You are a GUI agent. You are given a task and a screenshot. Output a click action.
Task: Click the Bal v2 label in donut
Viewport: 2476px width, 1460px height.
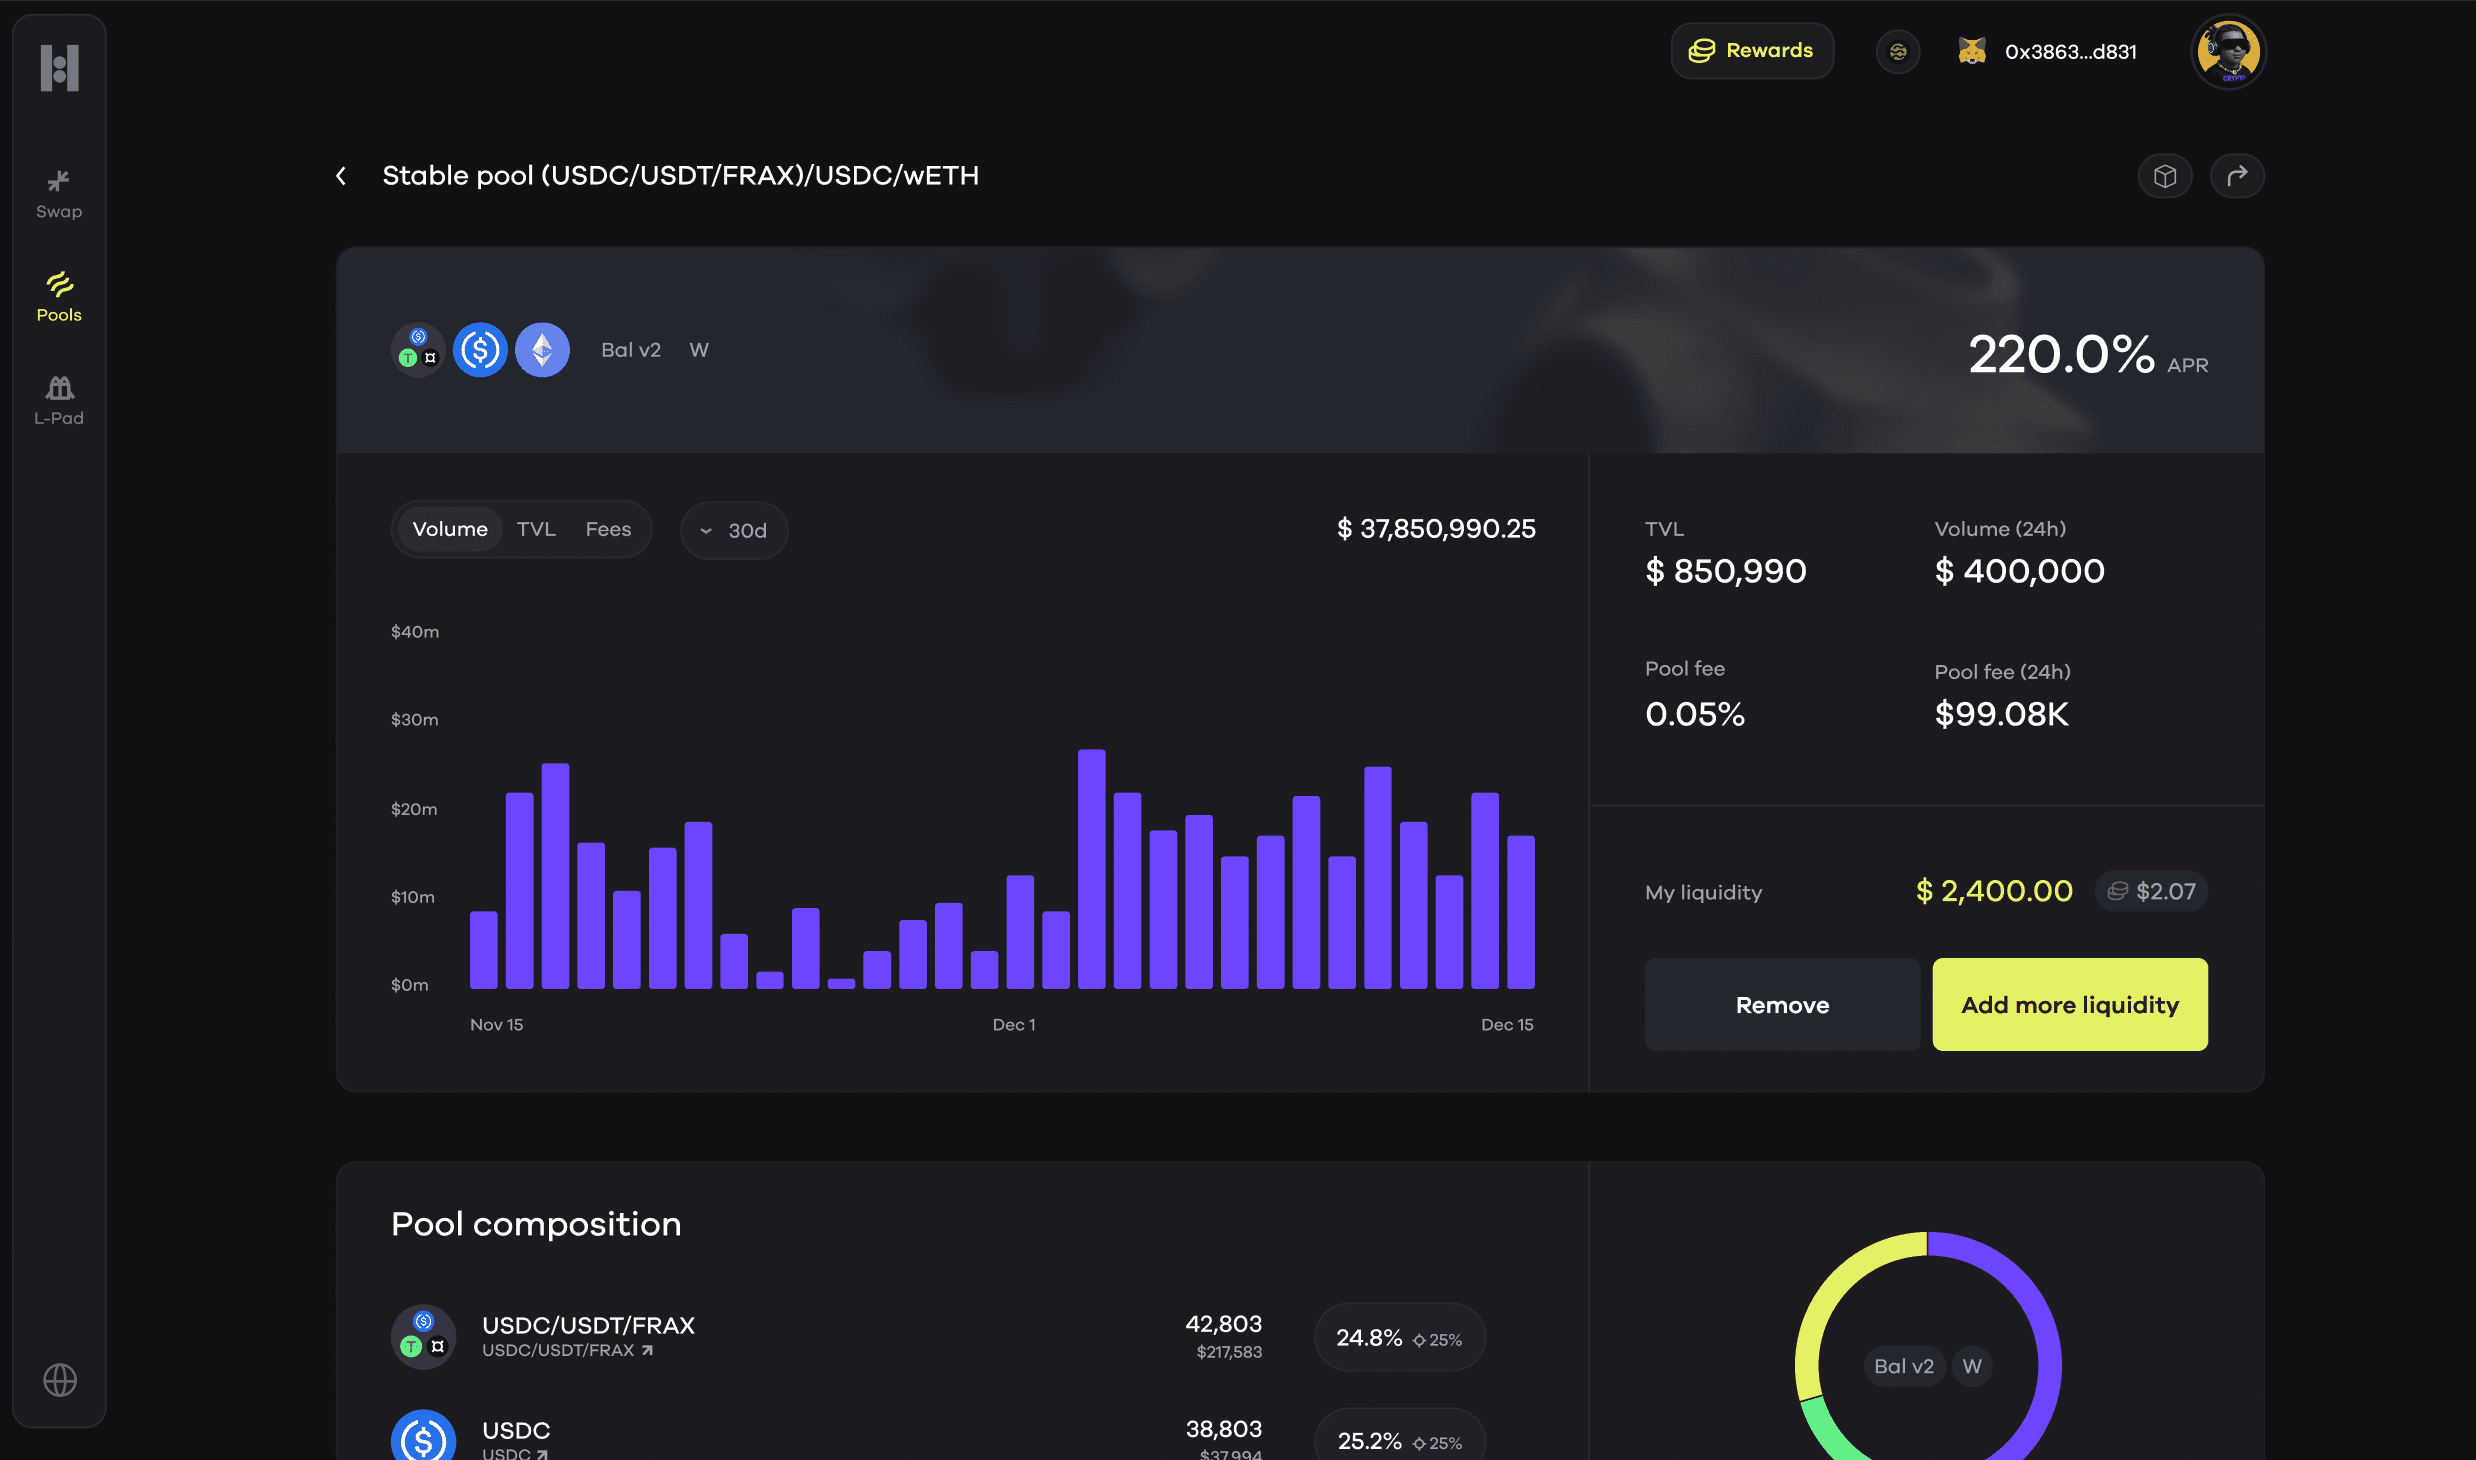click(1904, 1366)
